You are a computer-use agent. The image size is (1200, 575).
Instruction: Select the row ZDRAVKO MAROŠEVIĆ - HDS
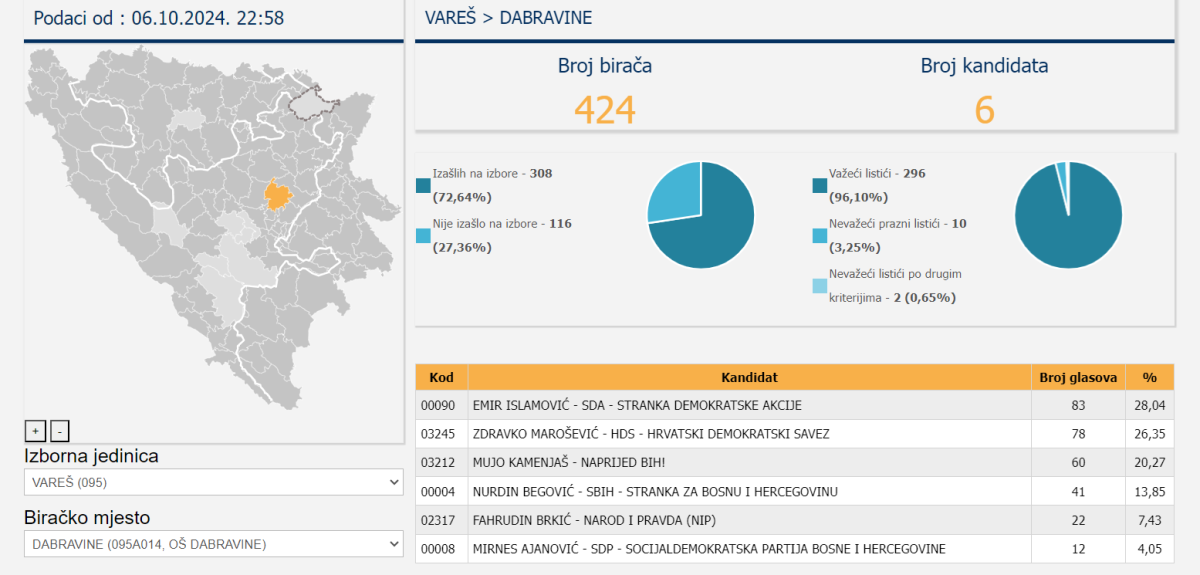click(795, 434)
